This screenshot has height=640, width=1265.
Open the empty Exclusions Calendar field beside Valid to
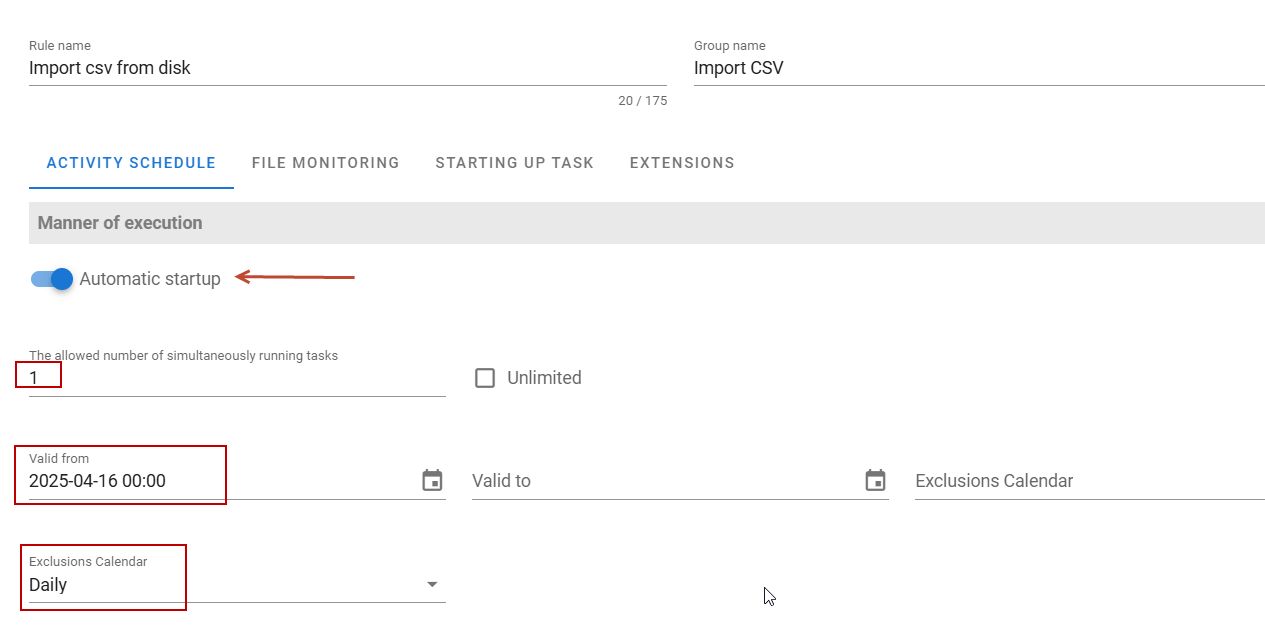pyautogui.click(x=1089, y=480)
